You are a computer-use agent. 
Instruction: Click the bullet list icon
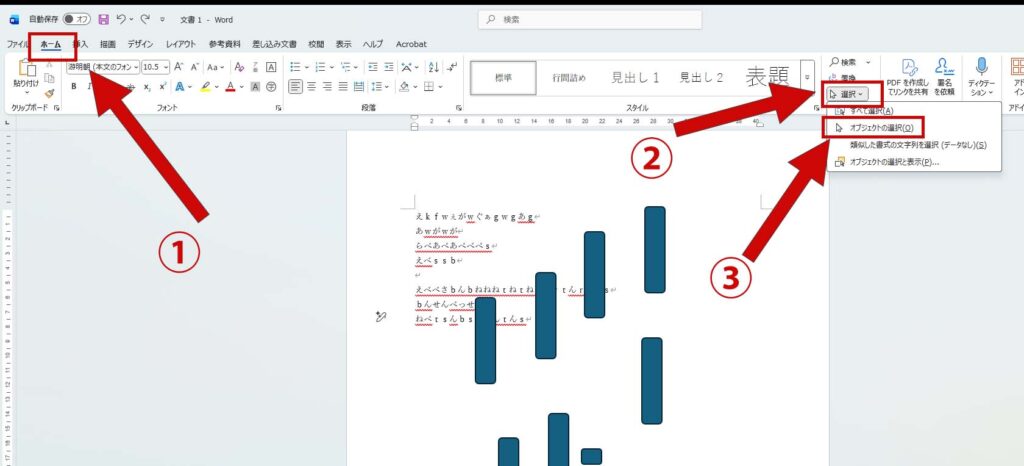click(297, 66)
